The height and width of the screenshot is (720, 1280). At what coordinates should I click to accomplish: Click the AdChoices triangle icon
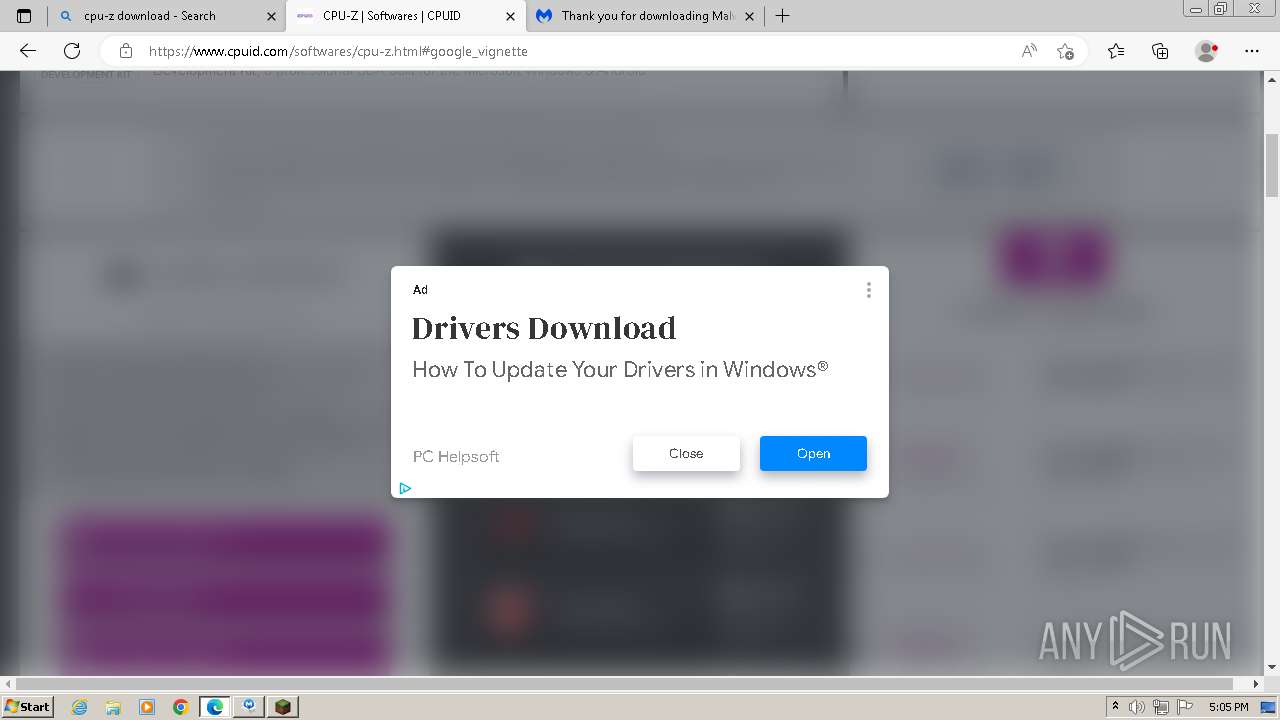pyautogui.click(x=405, y=488)
